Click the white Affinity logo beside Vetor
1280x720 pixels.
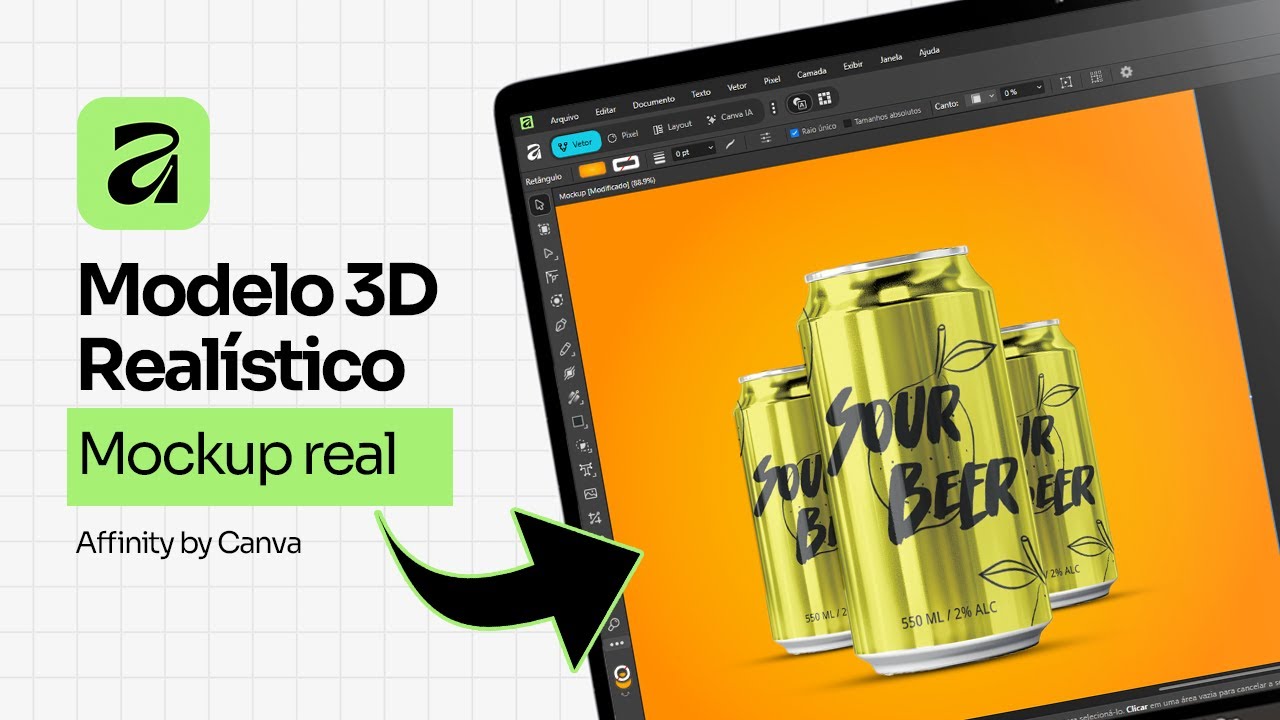pyautogui.click(x=534, y=152)
